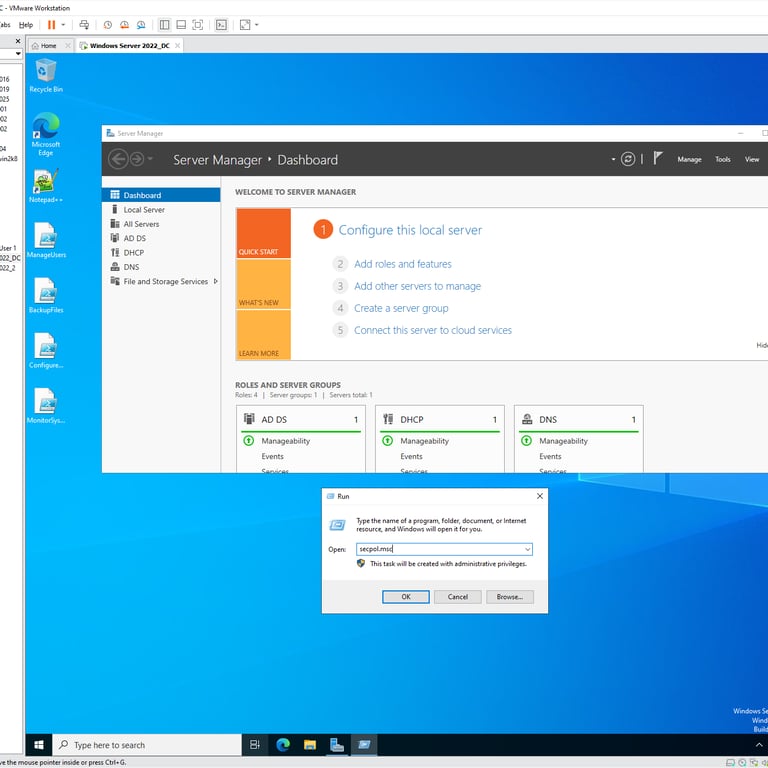Take a VMware snapshot with the clock icon
The height and width of the screenshot is (768, 768).
point(108,24)
